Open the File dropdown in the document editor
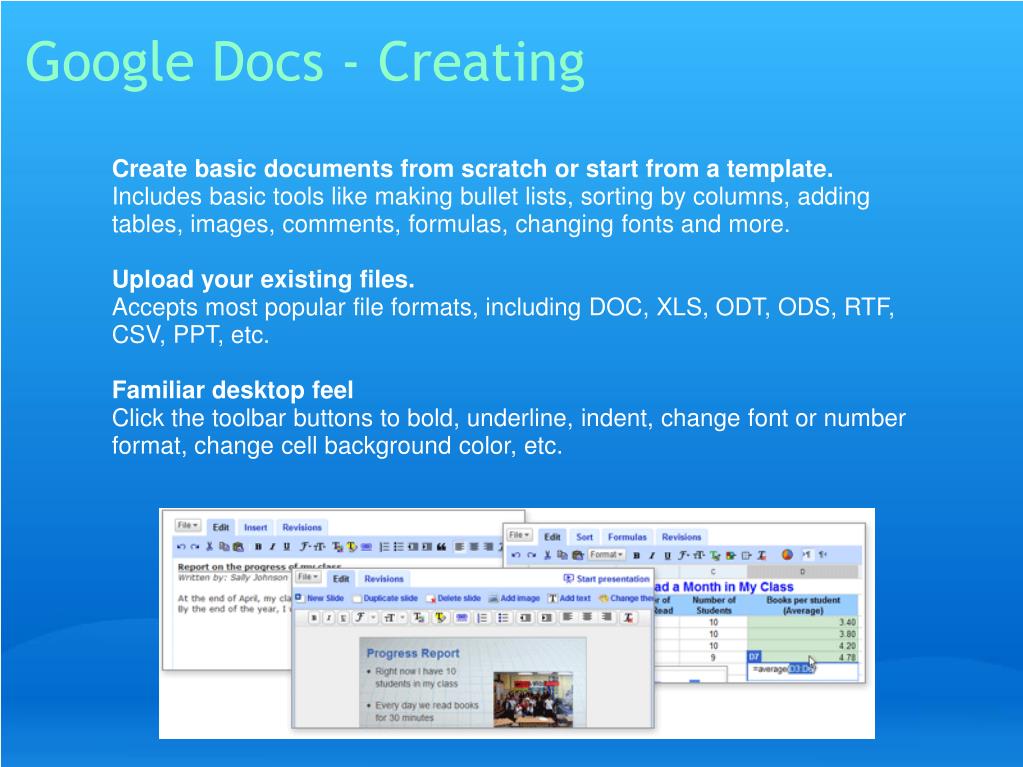1023x767 pixels. (188, 525)
